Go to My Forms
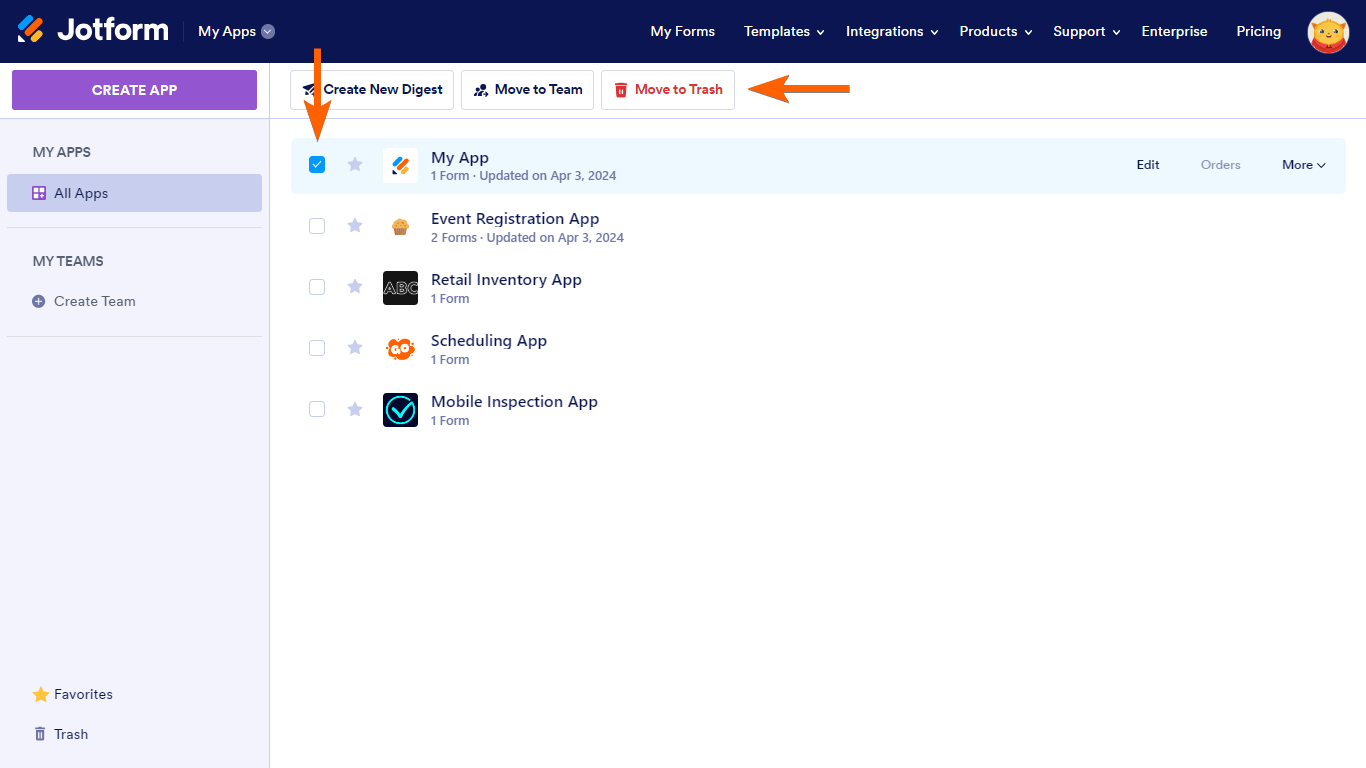 pyautogui.click(x=682, y=32)
